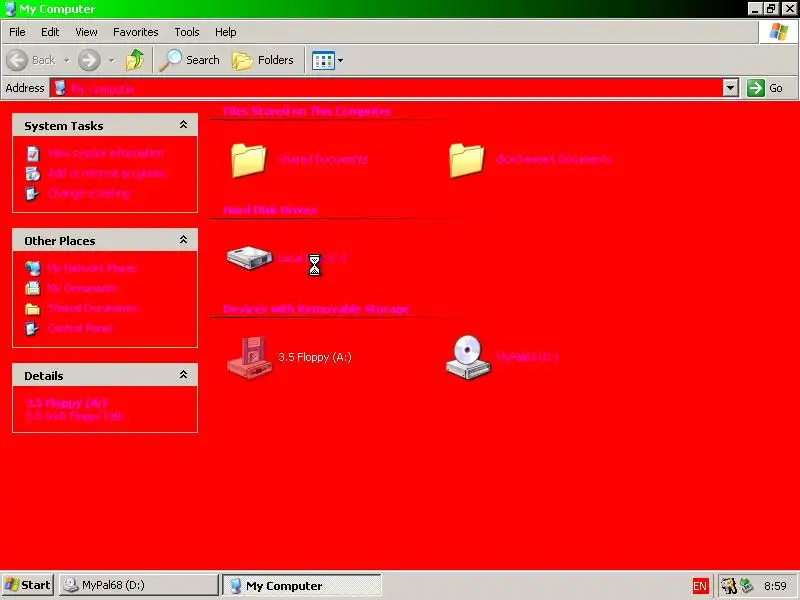Image resolution: width=800 pixels, height=600 pixels.
Task: Click the first system tray icon
Action: [729, 586]
